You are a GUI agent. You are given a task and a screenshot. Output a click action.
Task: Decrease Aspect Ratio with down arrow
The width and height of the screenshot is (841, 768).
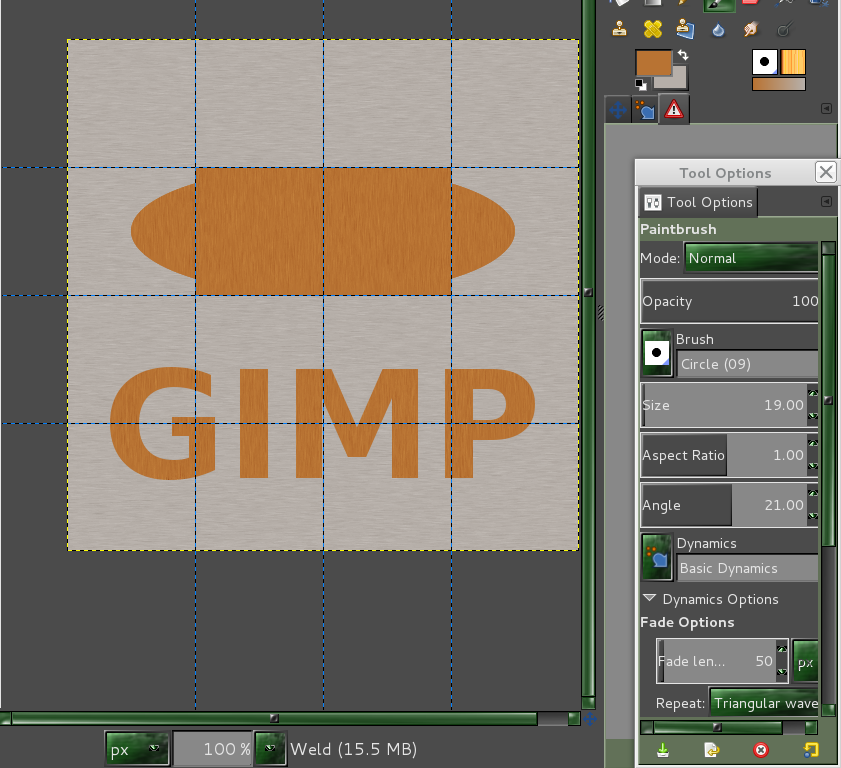click(x=813, y=467)
